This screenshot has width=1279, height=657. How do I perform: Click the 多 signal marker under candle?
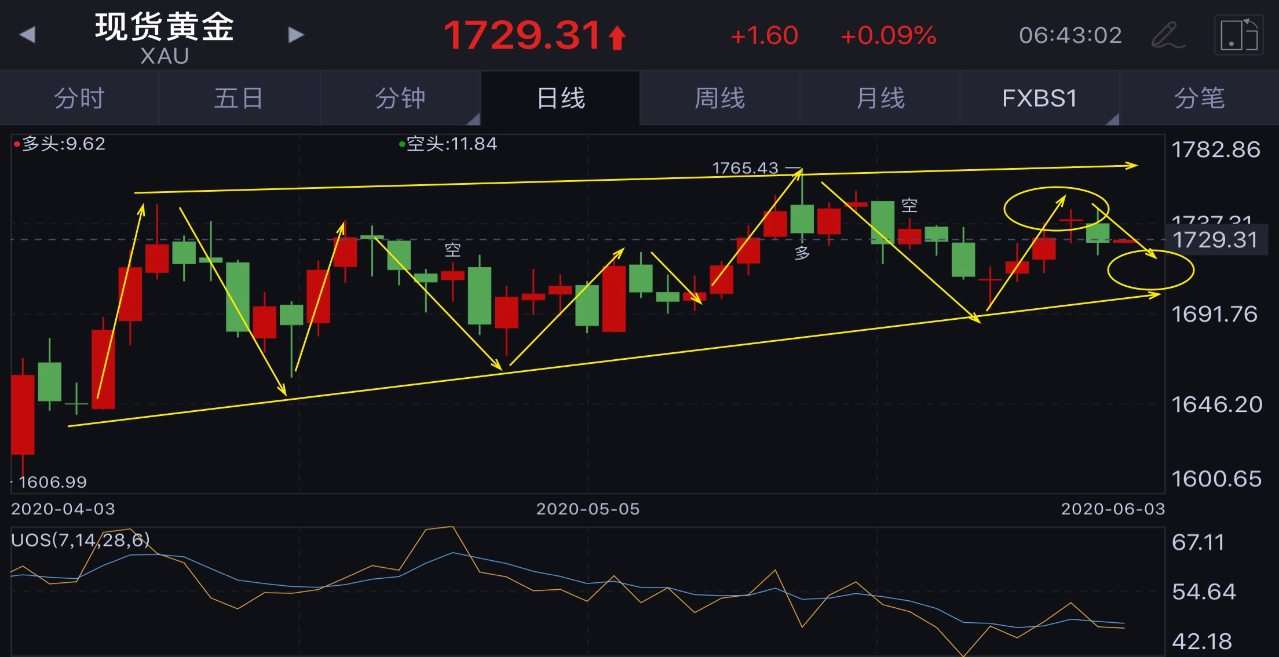(802, 253)
